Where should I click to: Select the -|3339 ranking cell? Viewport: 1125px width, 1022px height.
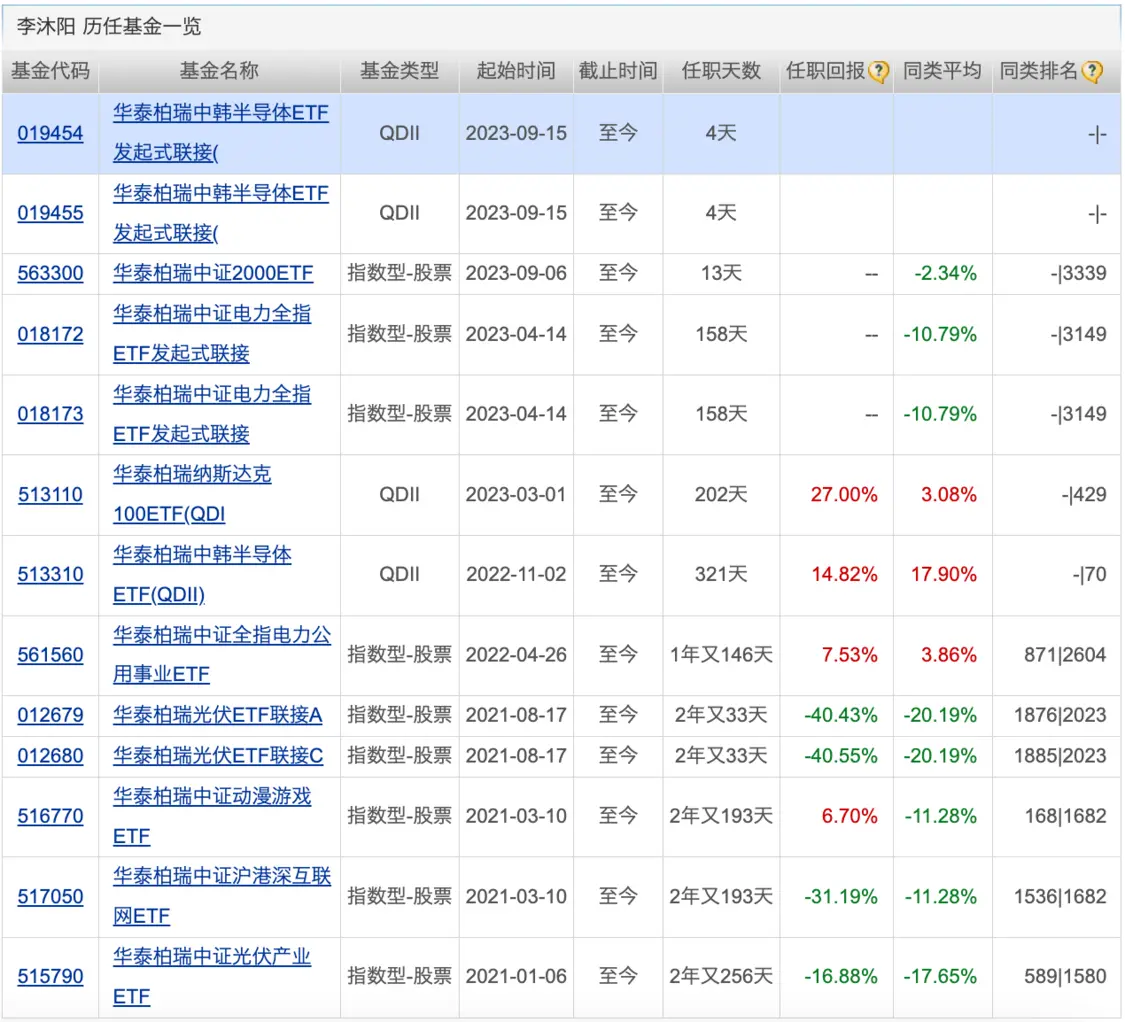pos(1078,273)
